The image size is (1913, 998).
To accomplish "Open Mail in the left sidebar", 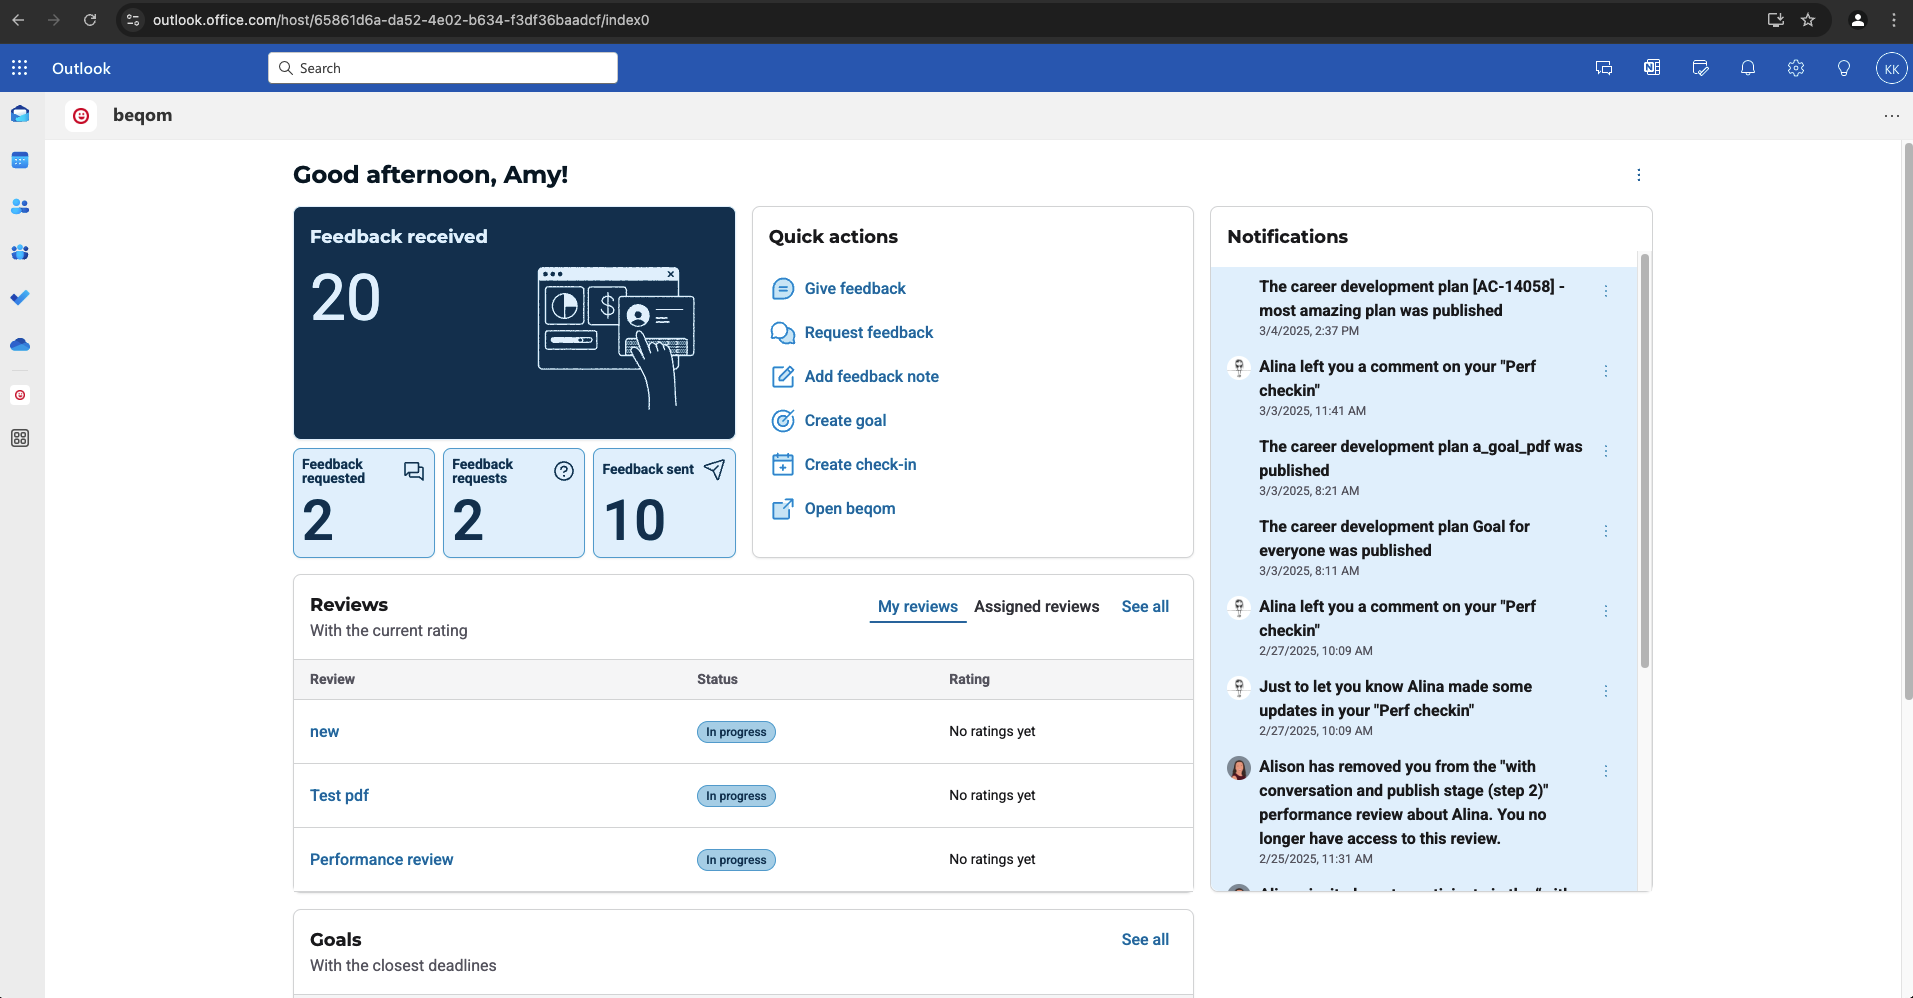I will tap(20, 114).
